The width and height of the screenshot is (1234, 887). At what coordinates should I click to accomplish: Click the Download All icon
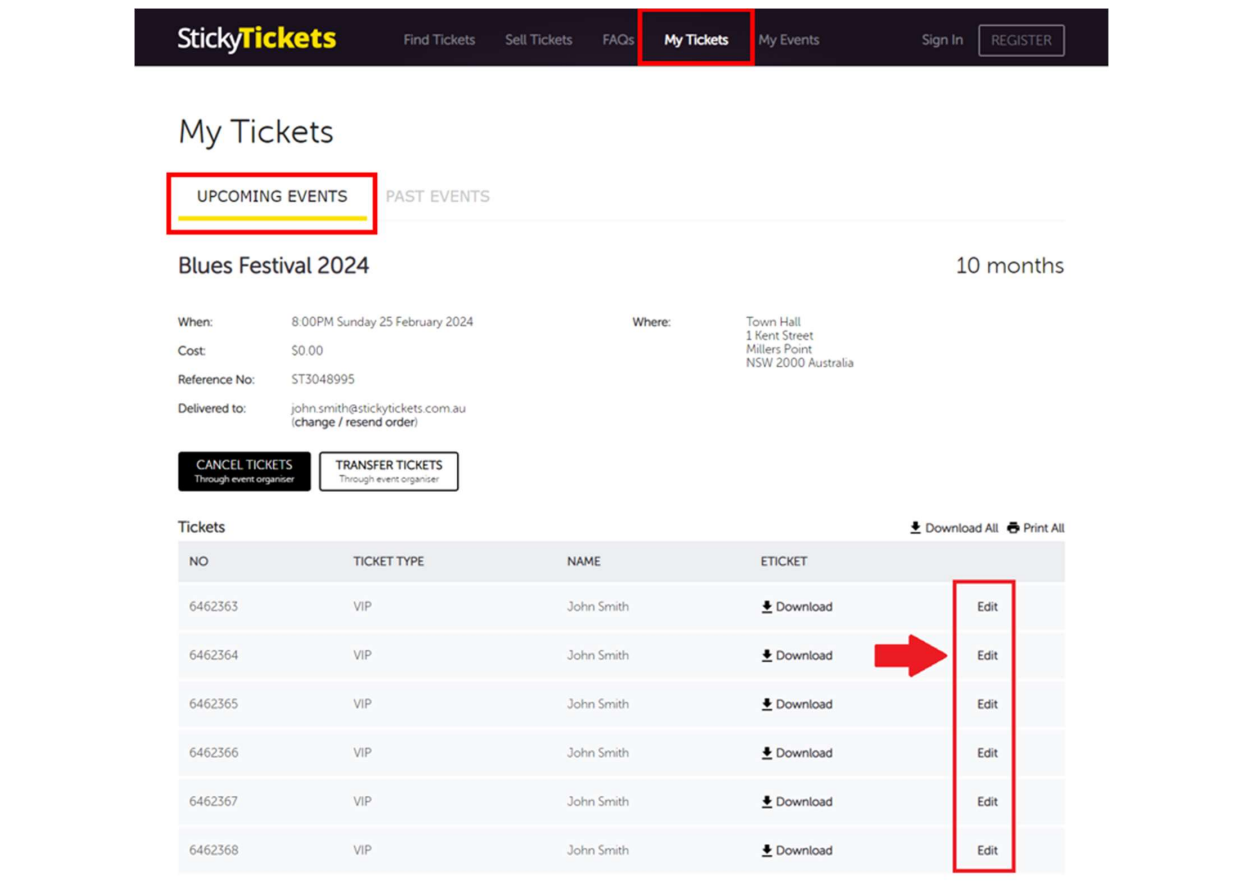(x=915, y=527)
